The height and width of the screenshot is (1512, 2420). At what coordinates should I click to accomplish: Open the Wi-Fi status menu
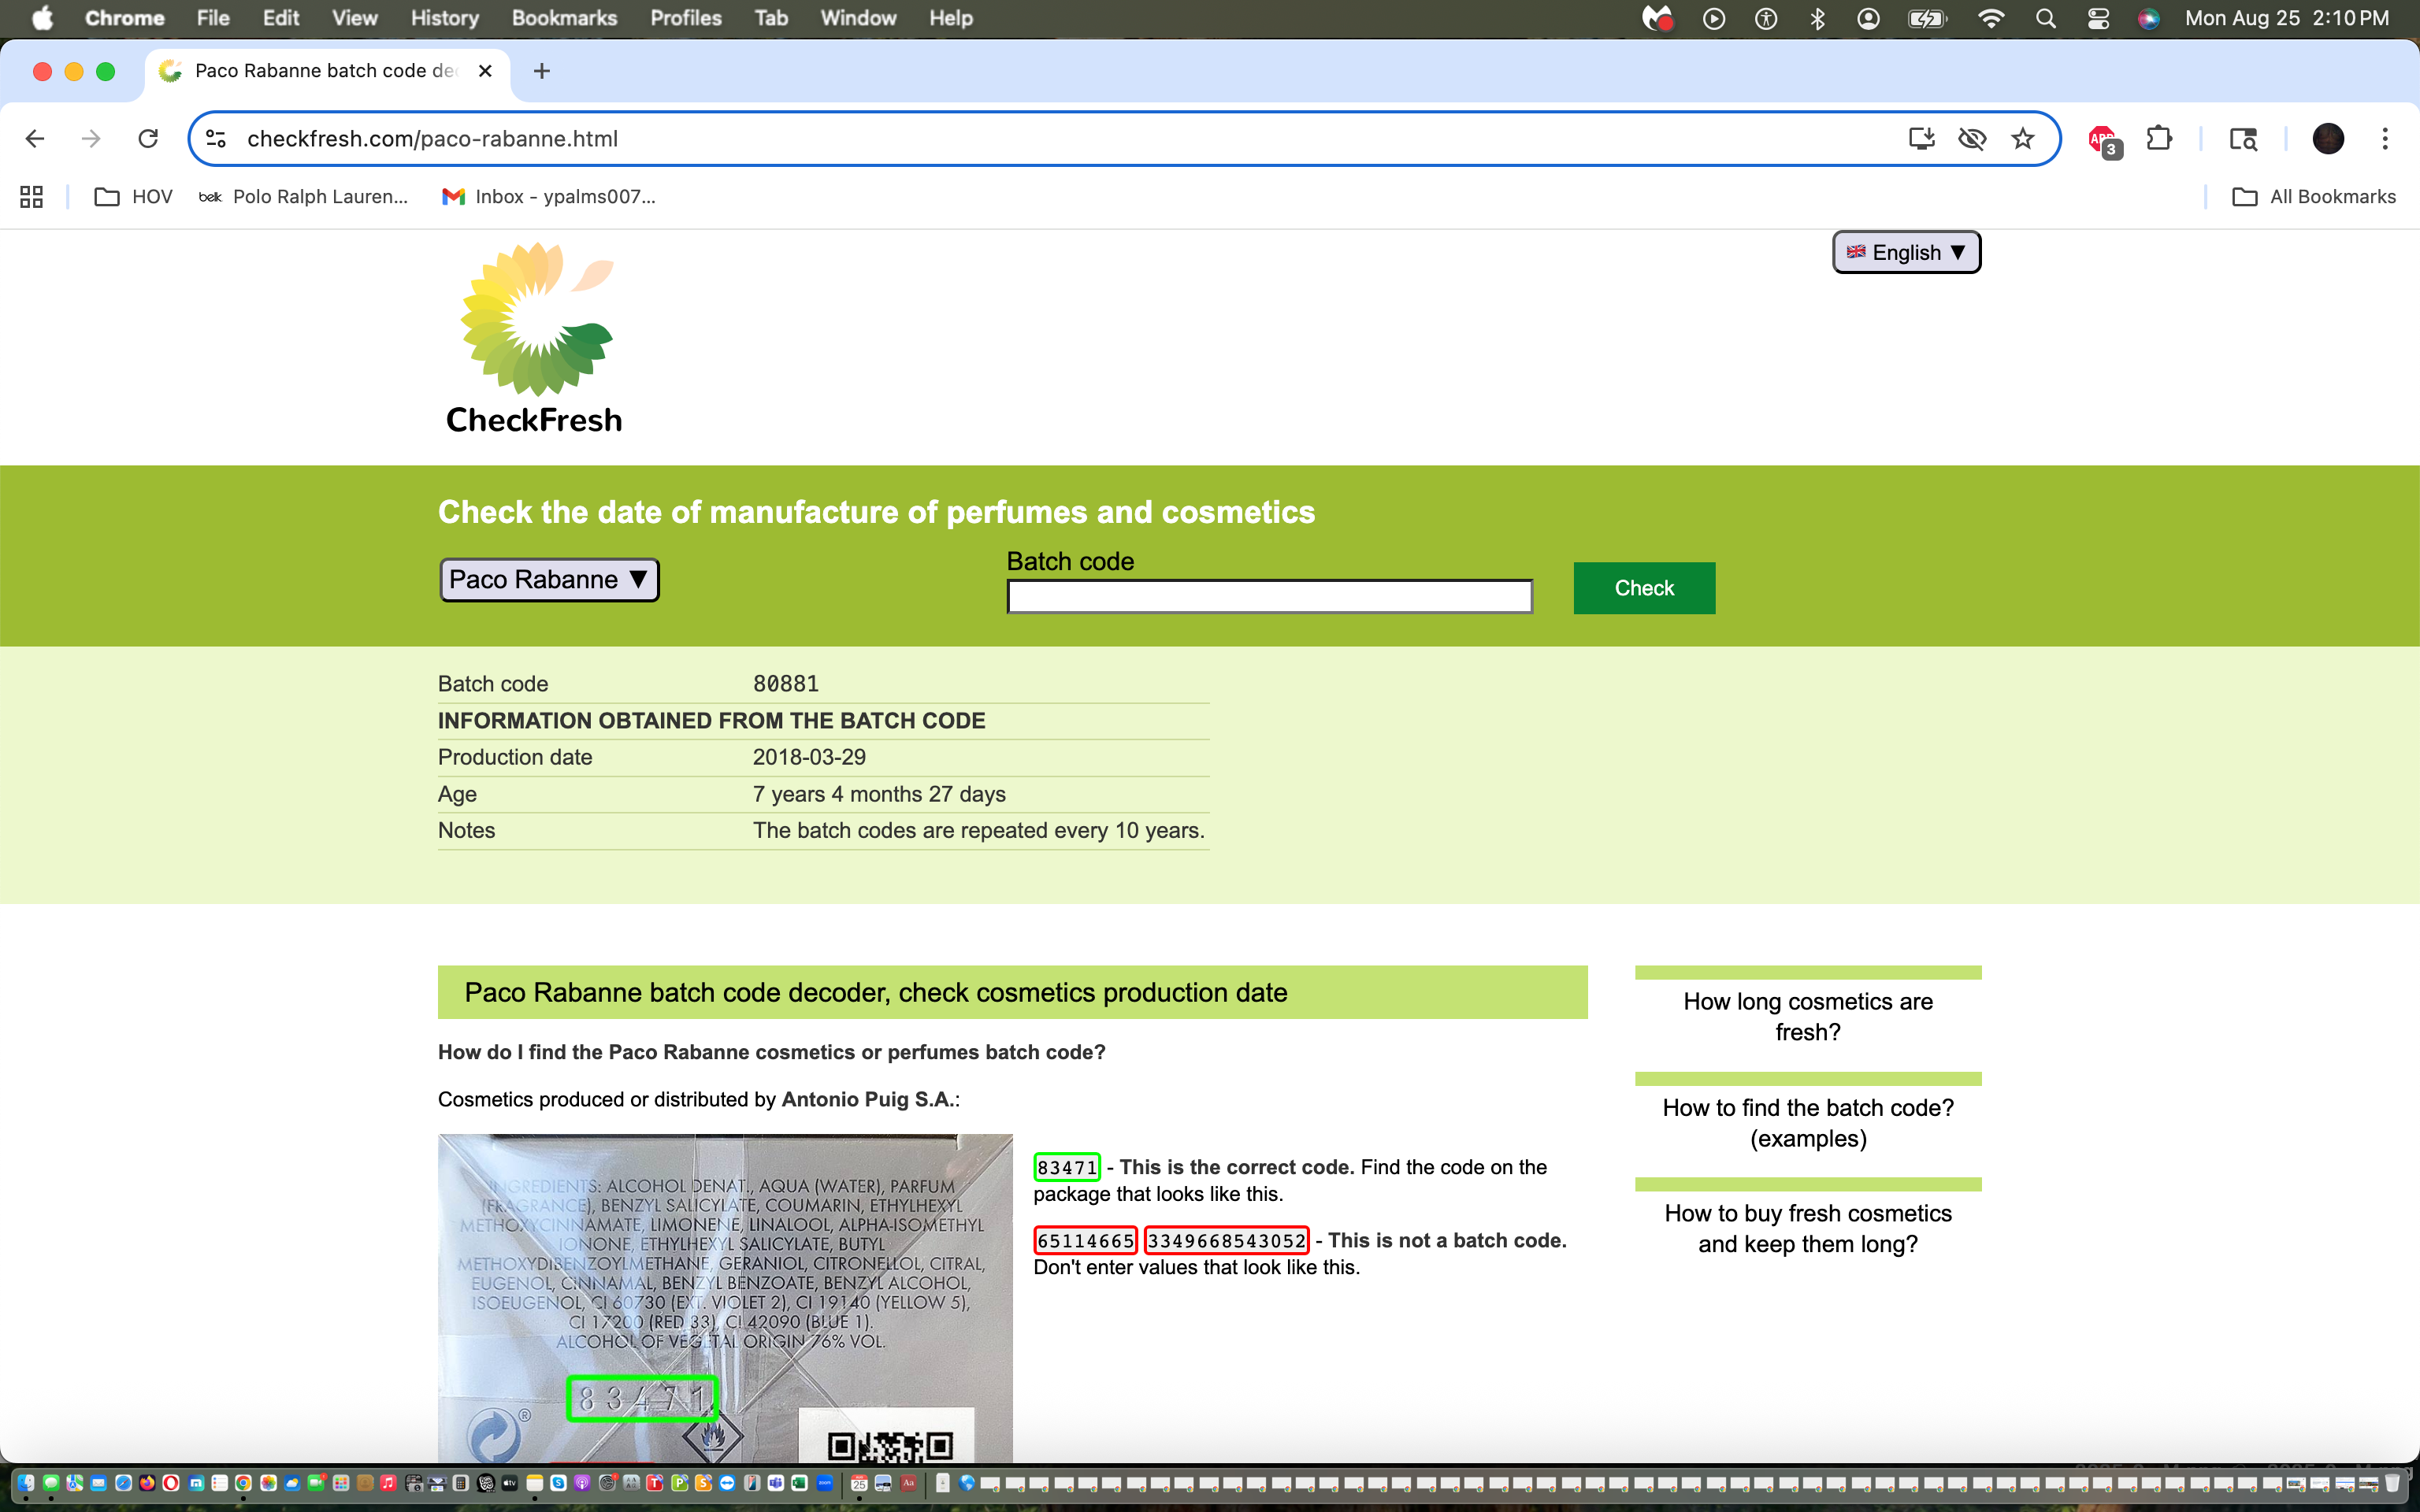tap(1991, 18)
